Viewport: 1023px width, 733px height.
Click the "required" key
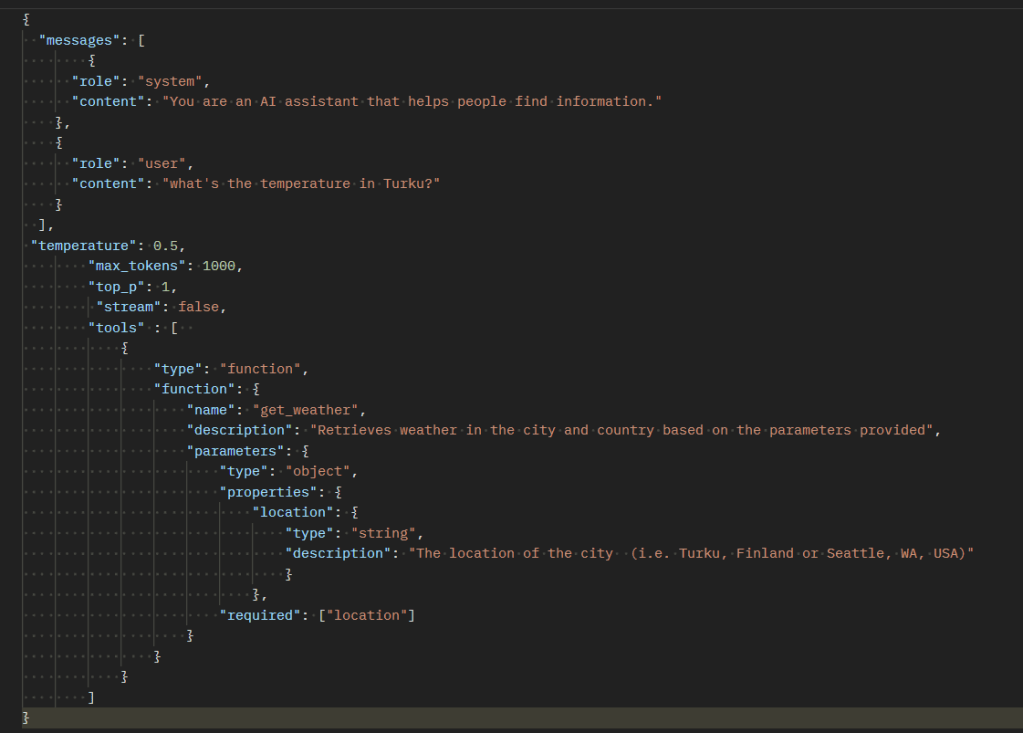259,615
